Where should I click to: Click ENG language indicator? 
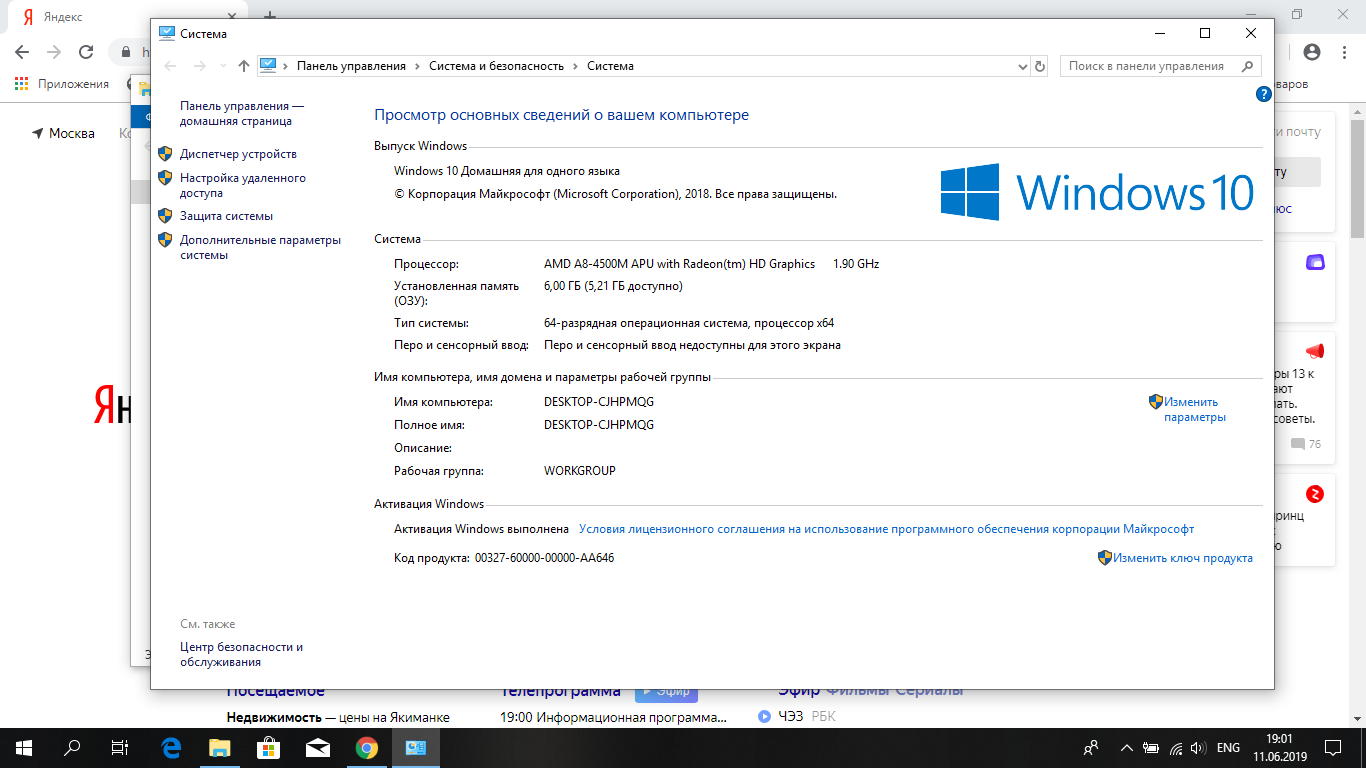click(1228, 747)
